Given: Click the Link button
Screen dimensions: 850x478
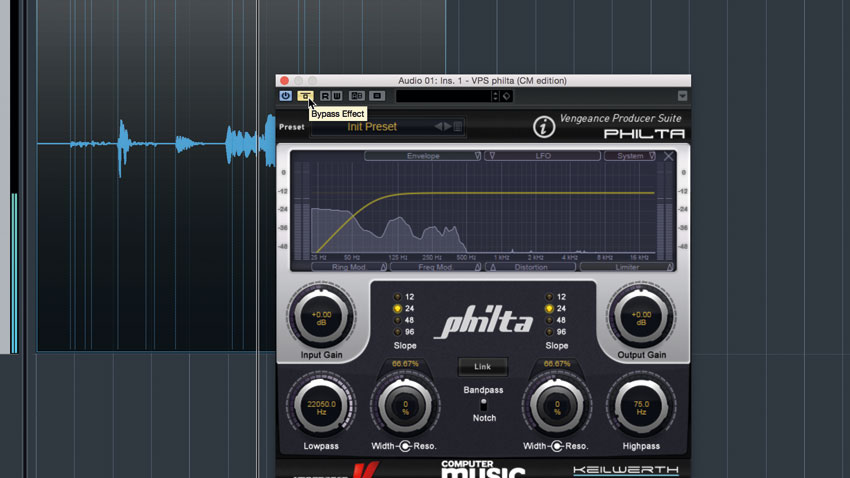Looking at the screenshot, I should pyautogui.click(x=482, y=367).
